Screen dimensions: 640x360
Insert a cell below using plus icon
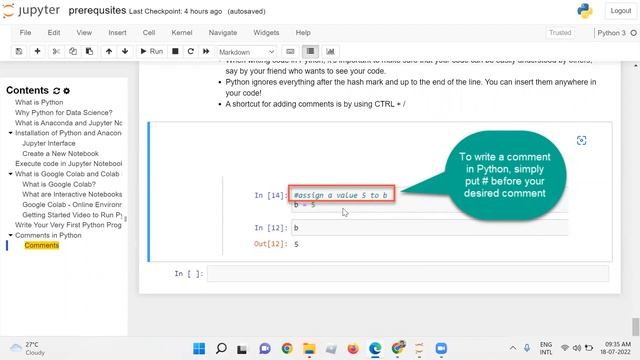[x=37, y=51]
